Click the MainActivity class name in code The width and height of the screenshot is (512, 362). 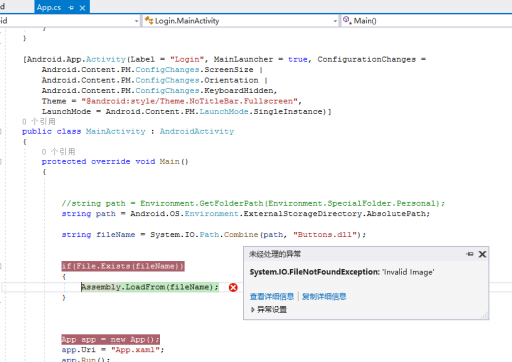[116, 131]
